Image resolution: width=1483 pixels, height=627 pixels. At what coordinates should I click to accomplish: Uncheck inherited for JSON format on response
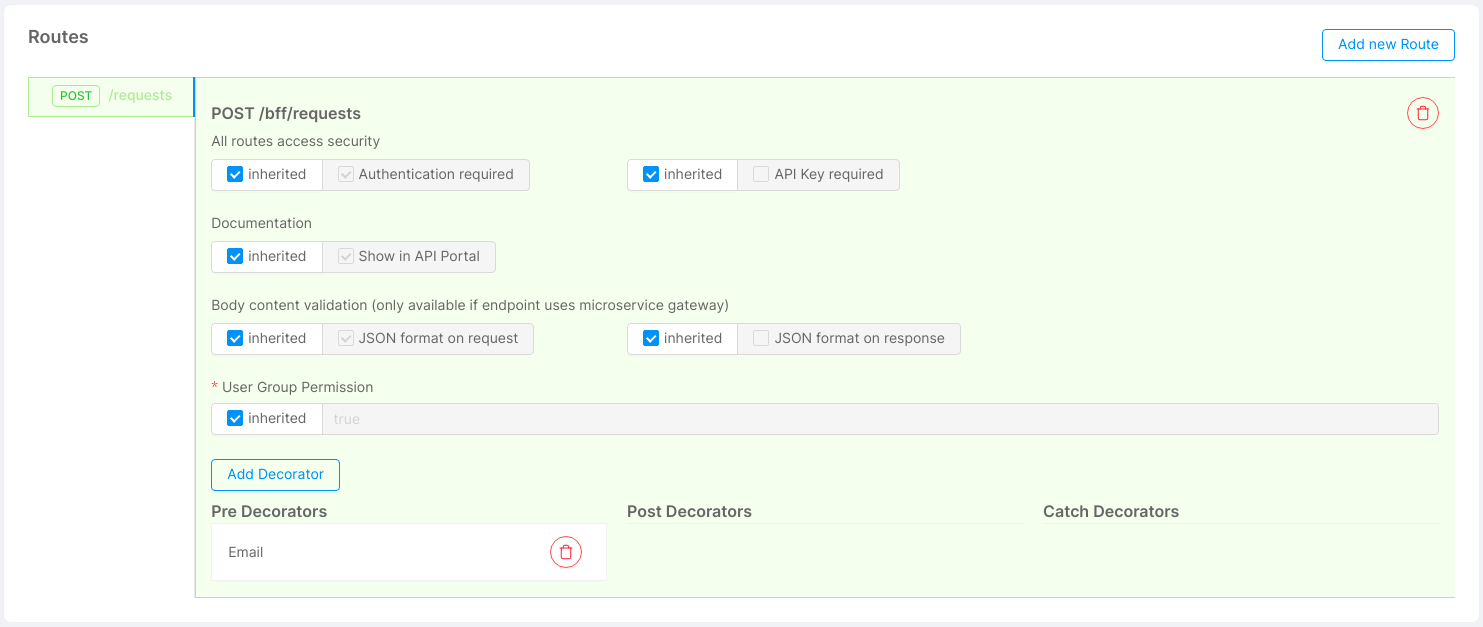tap(653, 338)
